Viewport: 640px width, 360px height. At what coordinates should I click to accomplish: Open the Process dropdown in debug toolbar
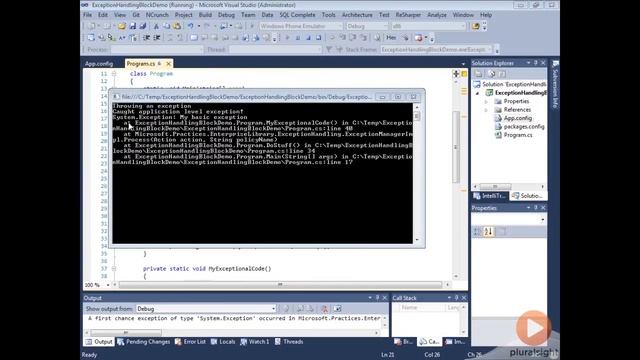(156, 49)
